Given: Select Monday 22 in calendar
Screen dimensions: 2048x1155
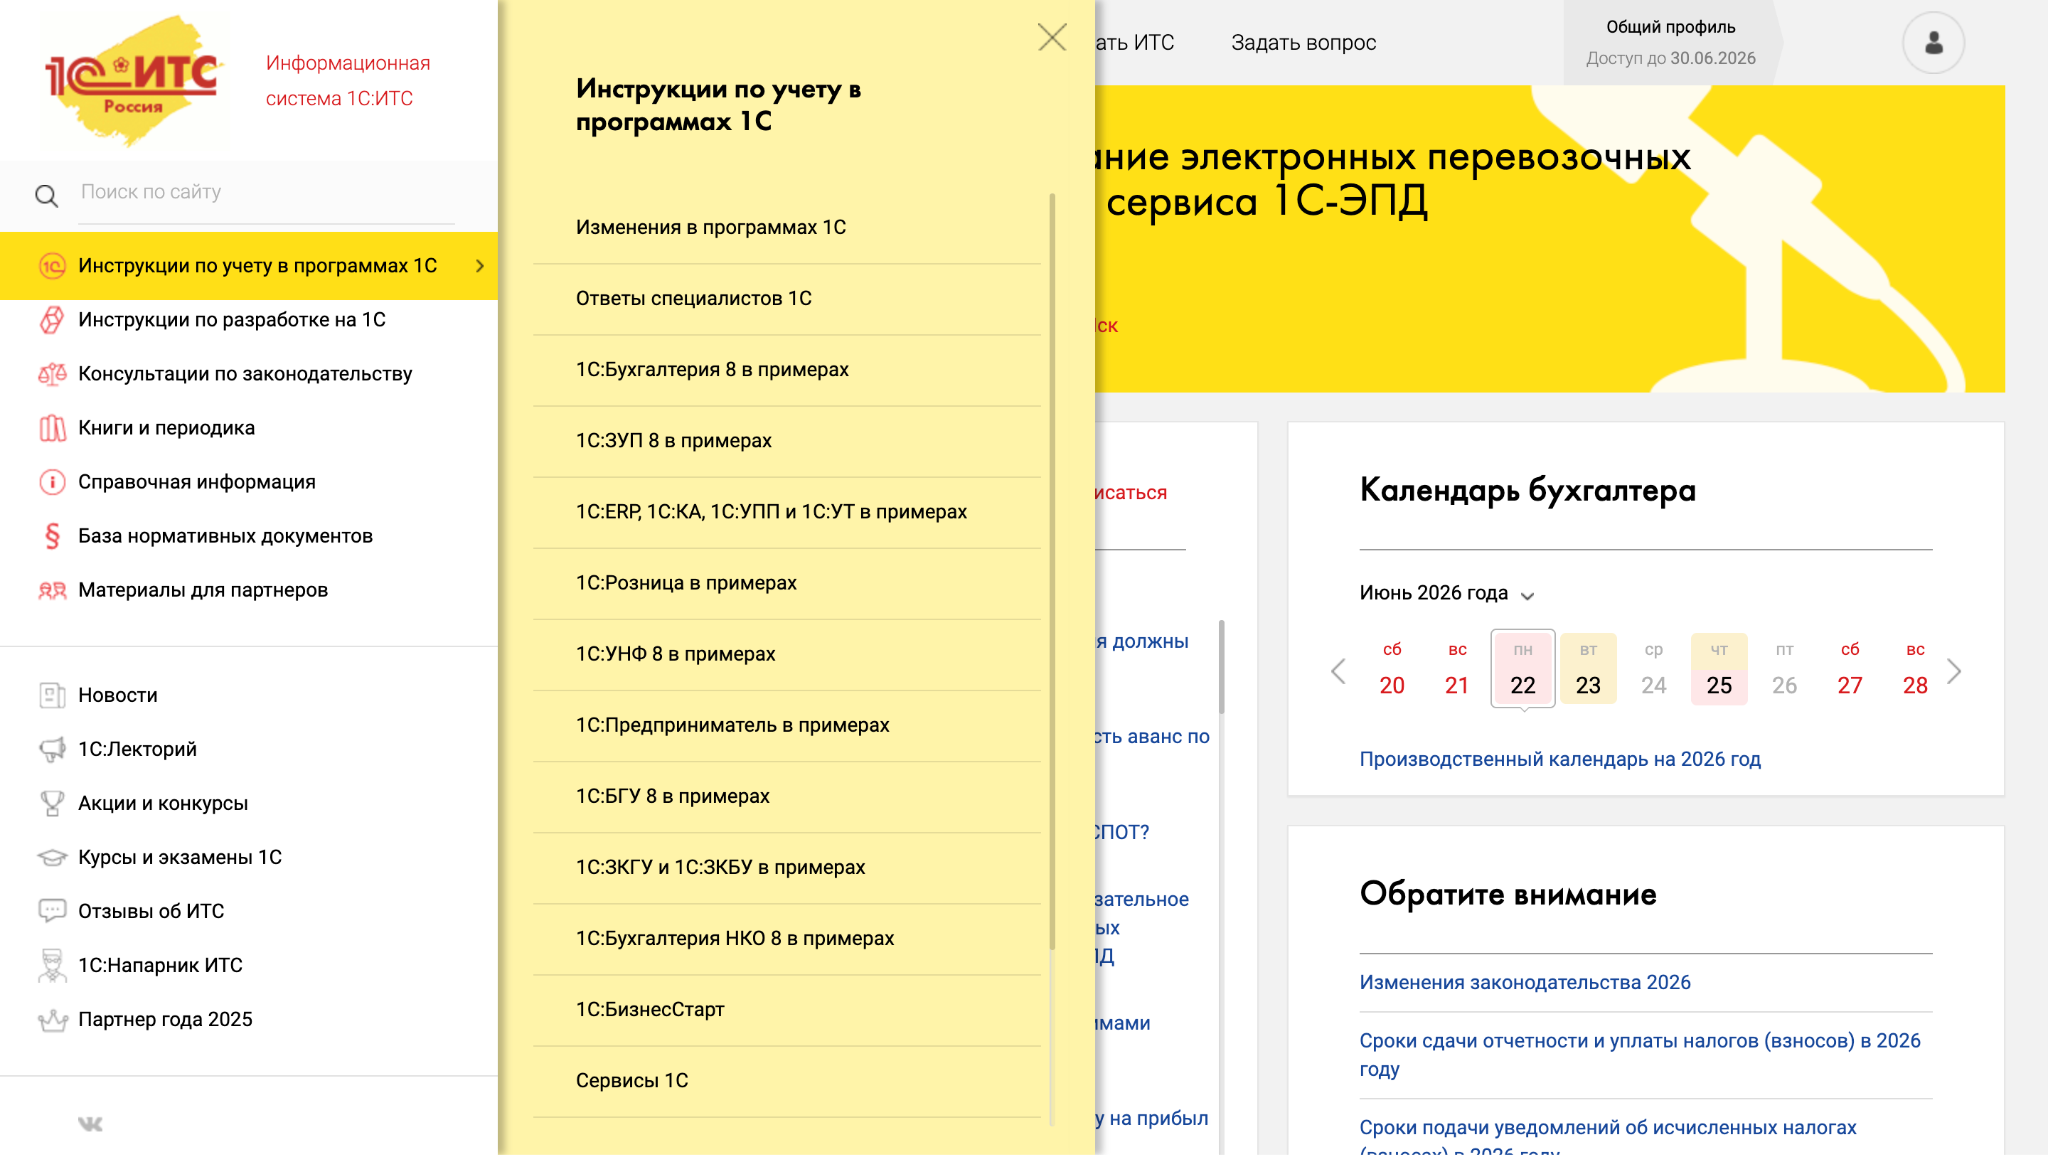Looking at the screenshot, I should click(1522, 669).
